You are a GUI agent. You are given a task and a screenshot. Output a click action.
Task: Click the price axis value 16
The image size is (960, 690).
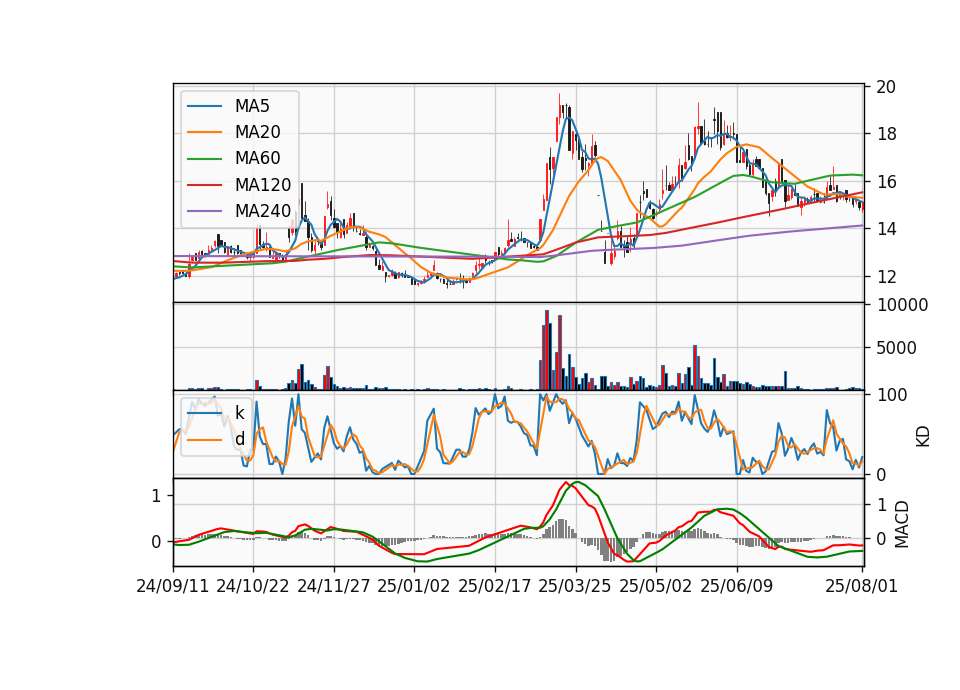(x=886, y=182)
